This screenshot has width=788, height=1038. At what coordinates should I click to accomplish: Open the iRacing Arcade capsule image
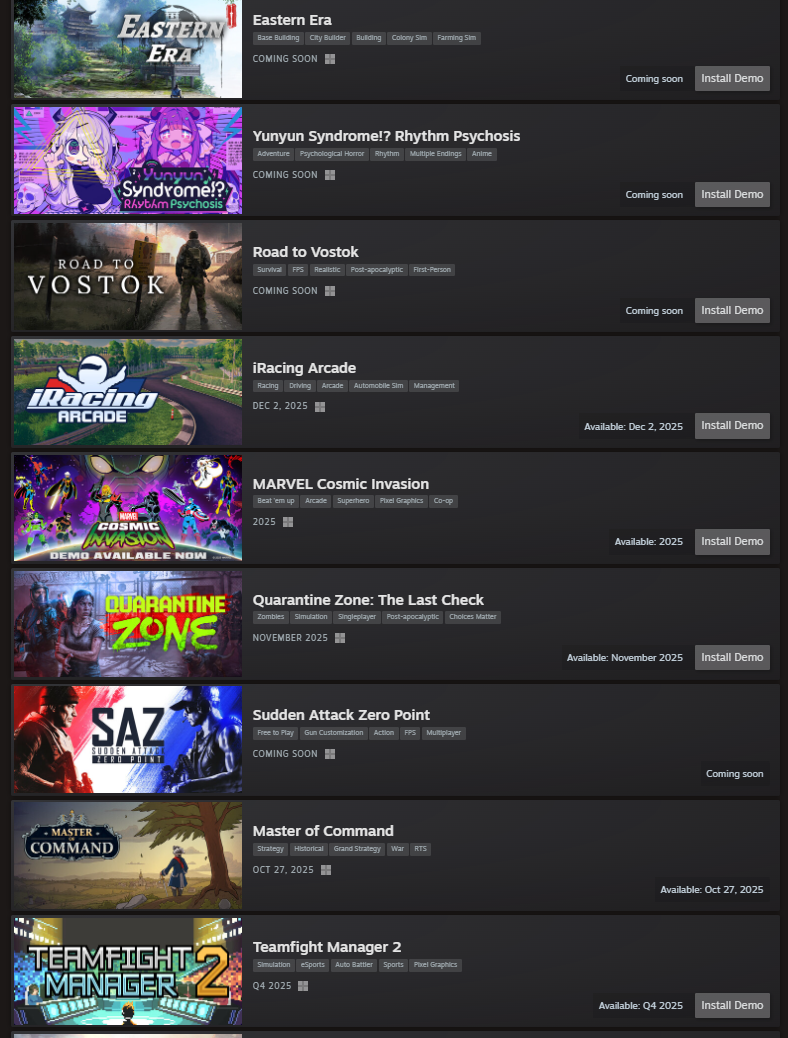[x=128, y=392]
